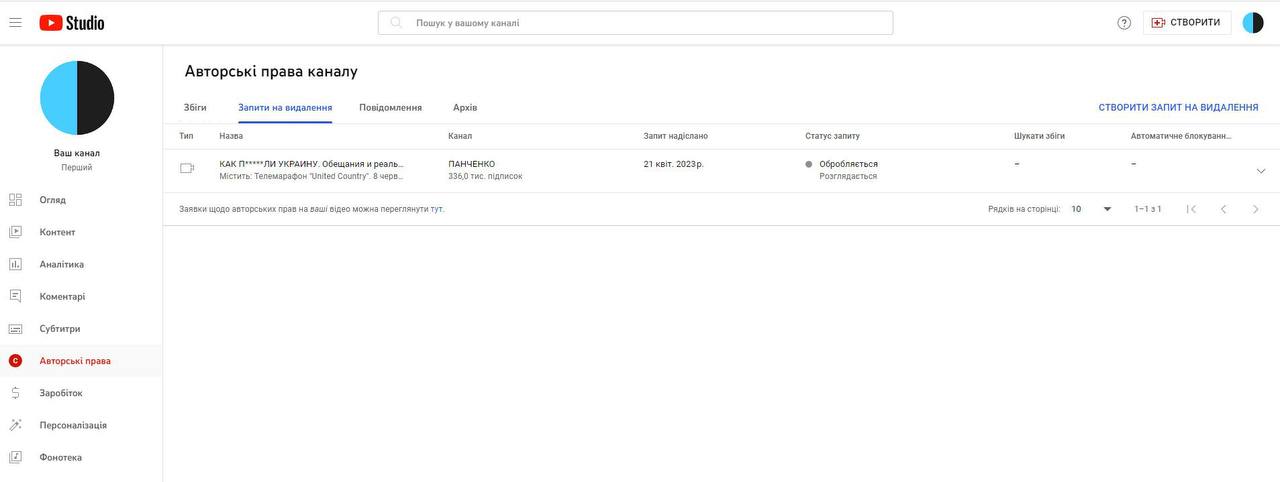Switch to the Збіги tab

click(195, 107)
